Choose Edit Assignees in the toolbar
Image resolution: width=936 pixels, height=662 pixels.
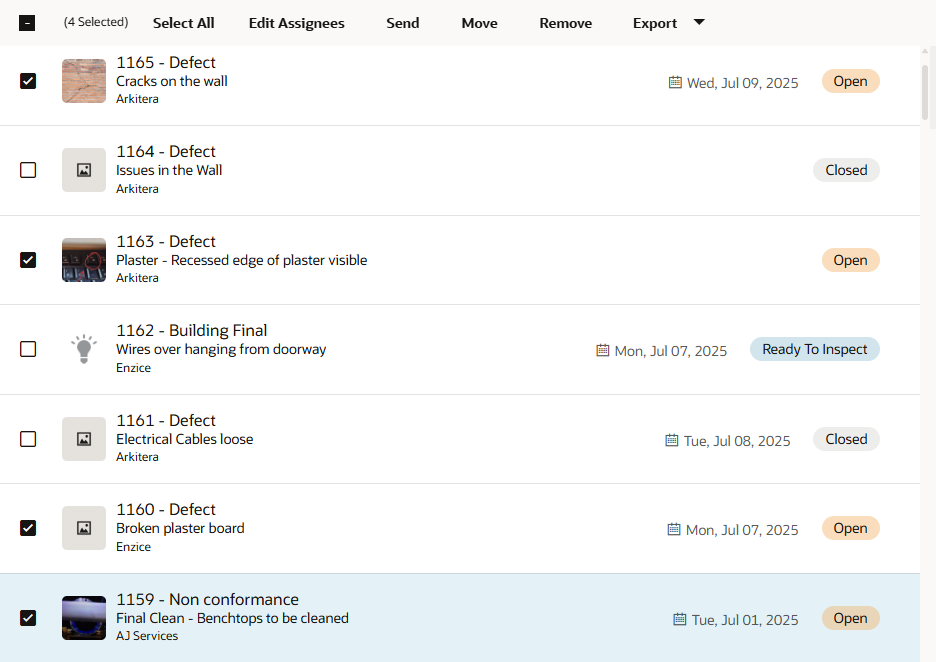coord(297,23)
